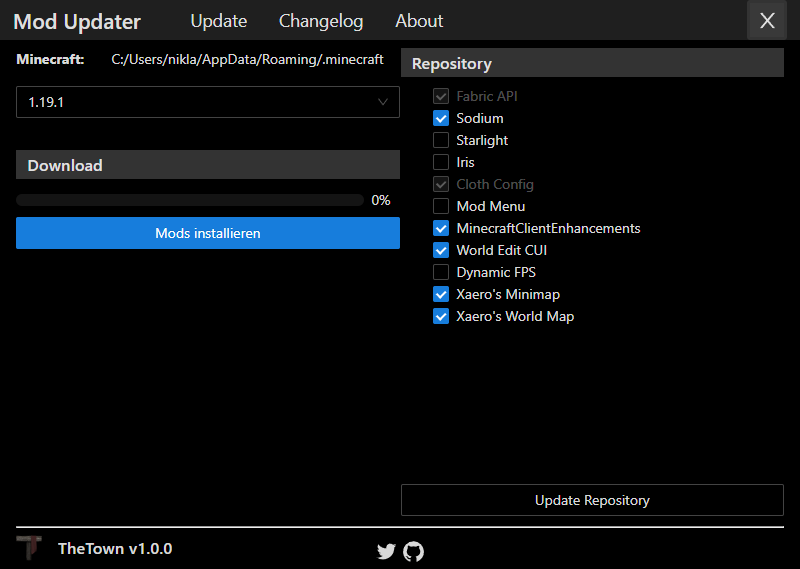The height and width of the screenshot is (569, 800).
Task: Open the 1.19.1 version dropdown
Action: tap(208, 102)
